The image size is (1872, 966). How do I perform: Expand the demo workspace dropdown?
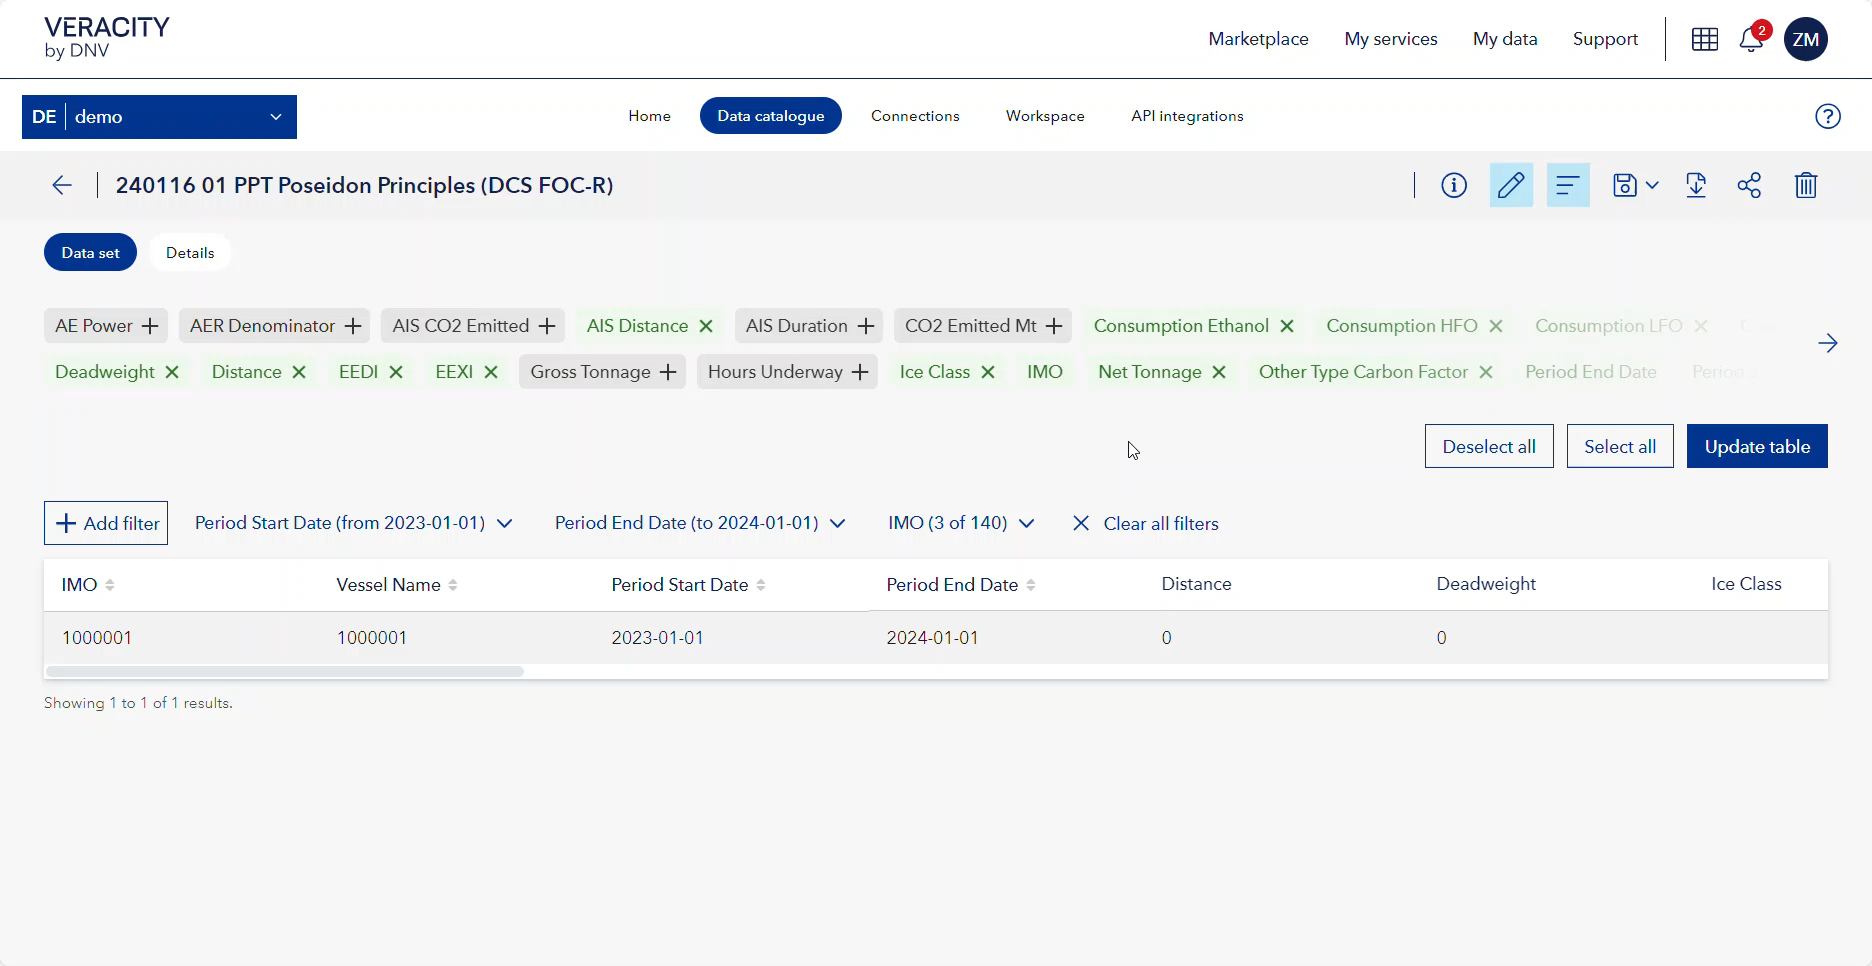276,117
